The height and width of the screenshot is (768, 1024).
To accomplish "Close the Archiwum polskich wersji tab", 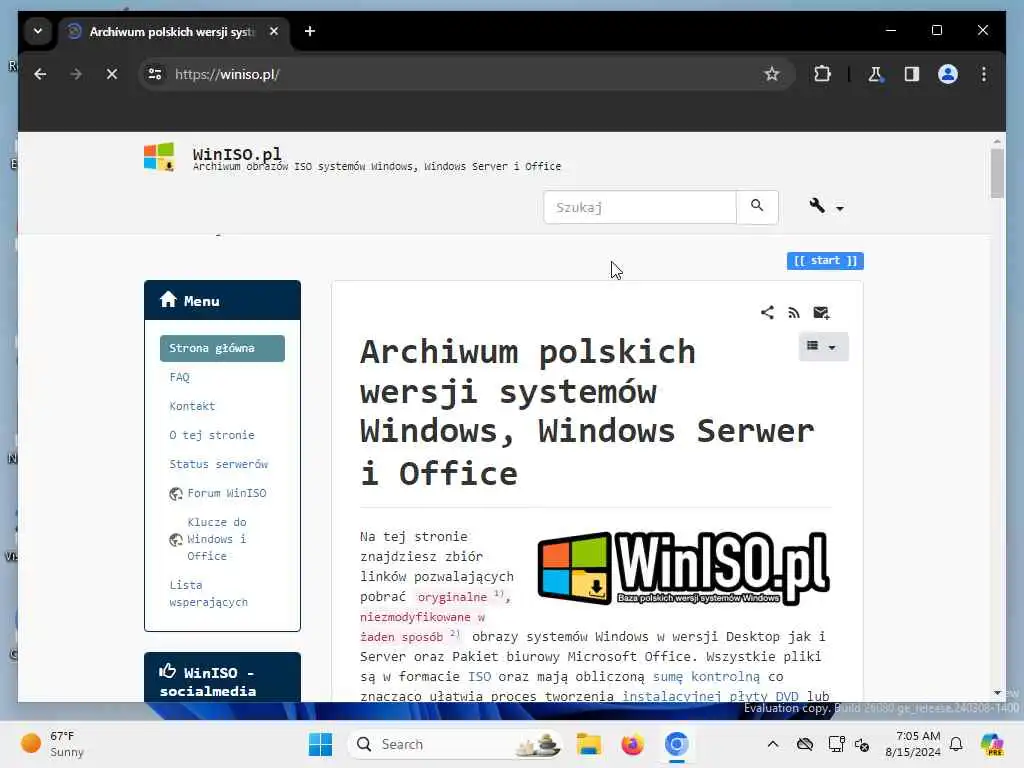I will click(x=274, y=31).
